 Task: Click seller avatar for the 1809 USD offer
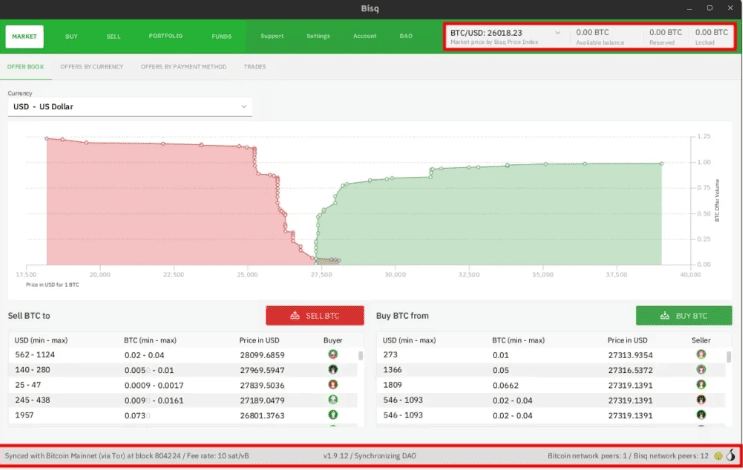click(x=701, y=384)
